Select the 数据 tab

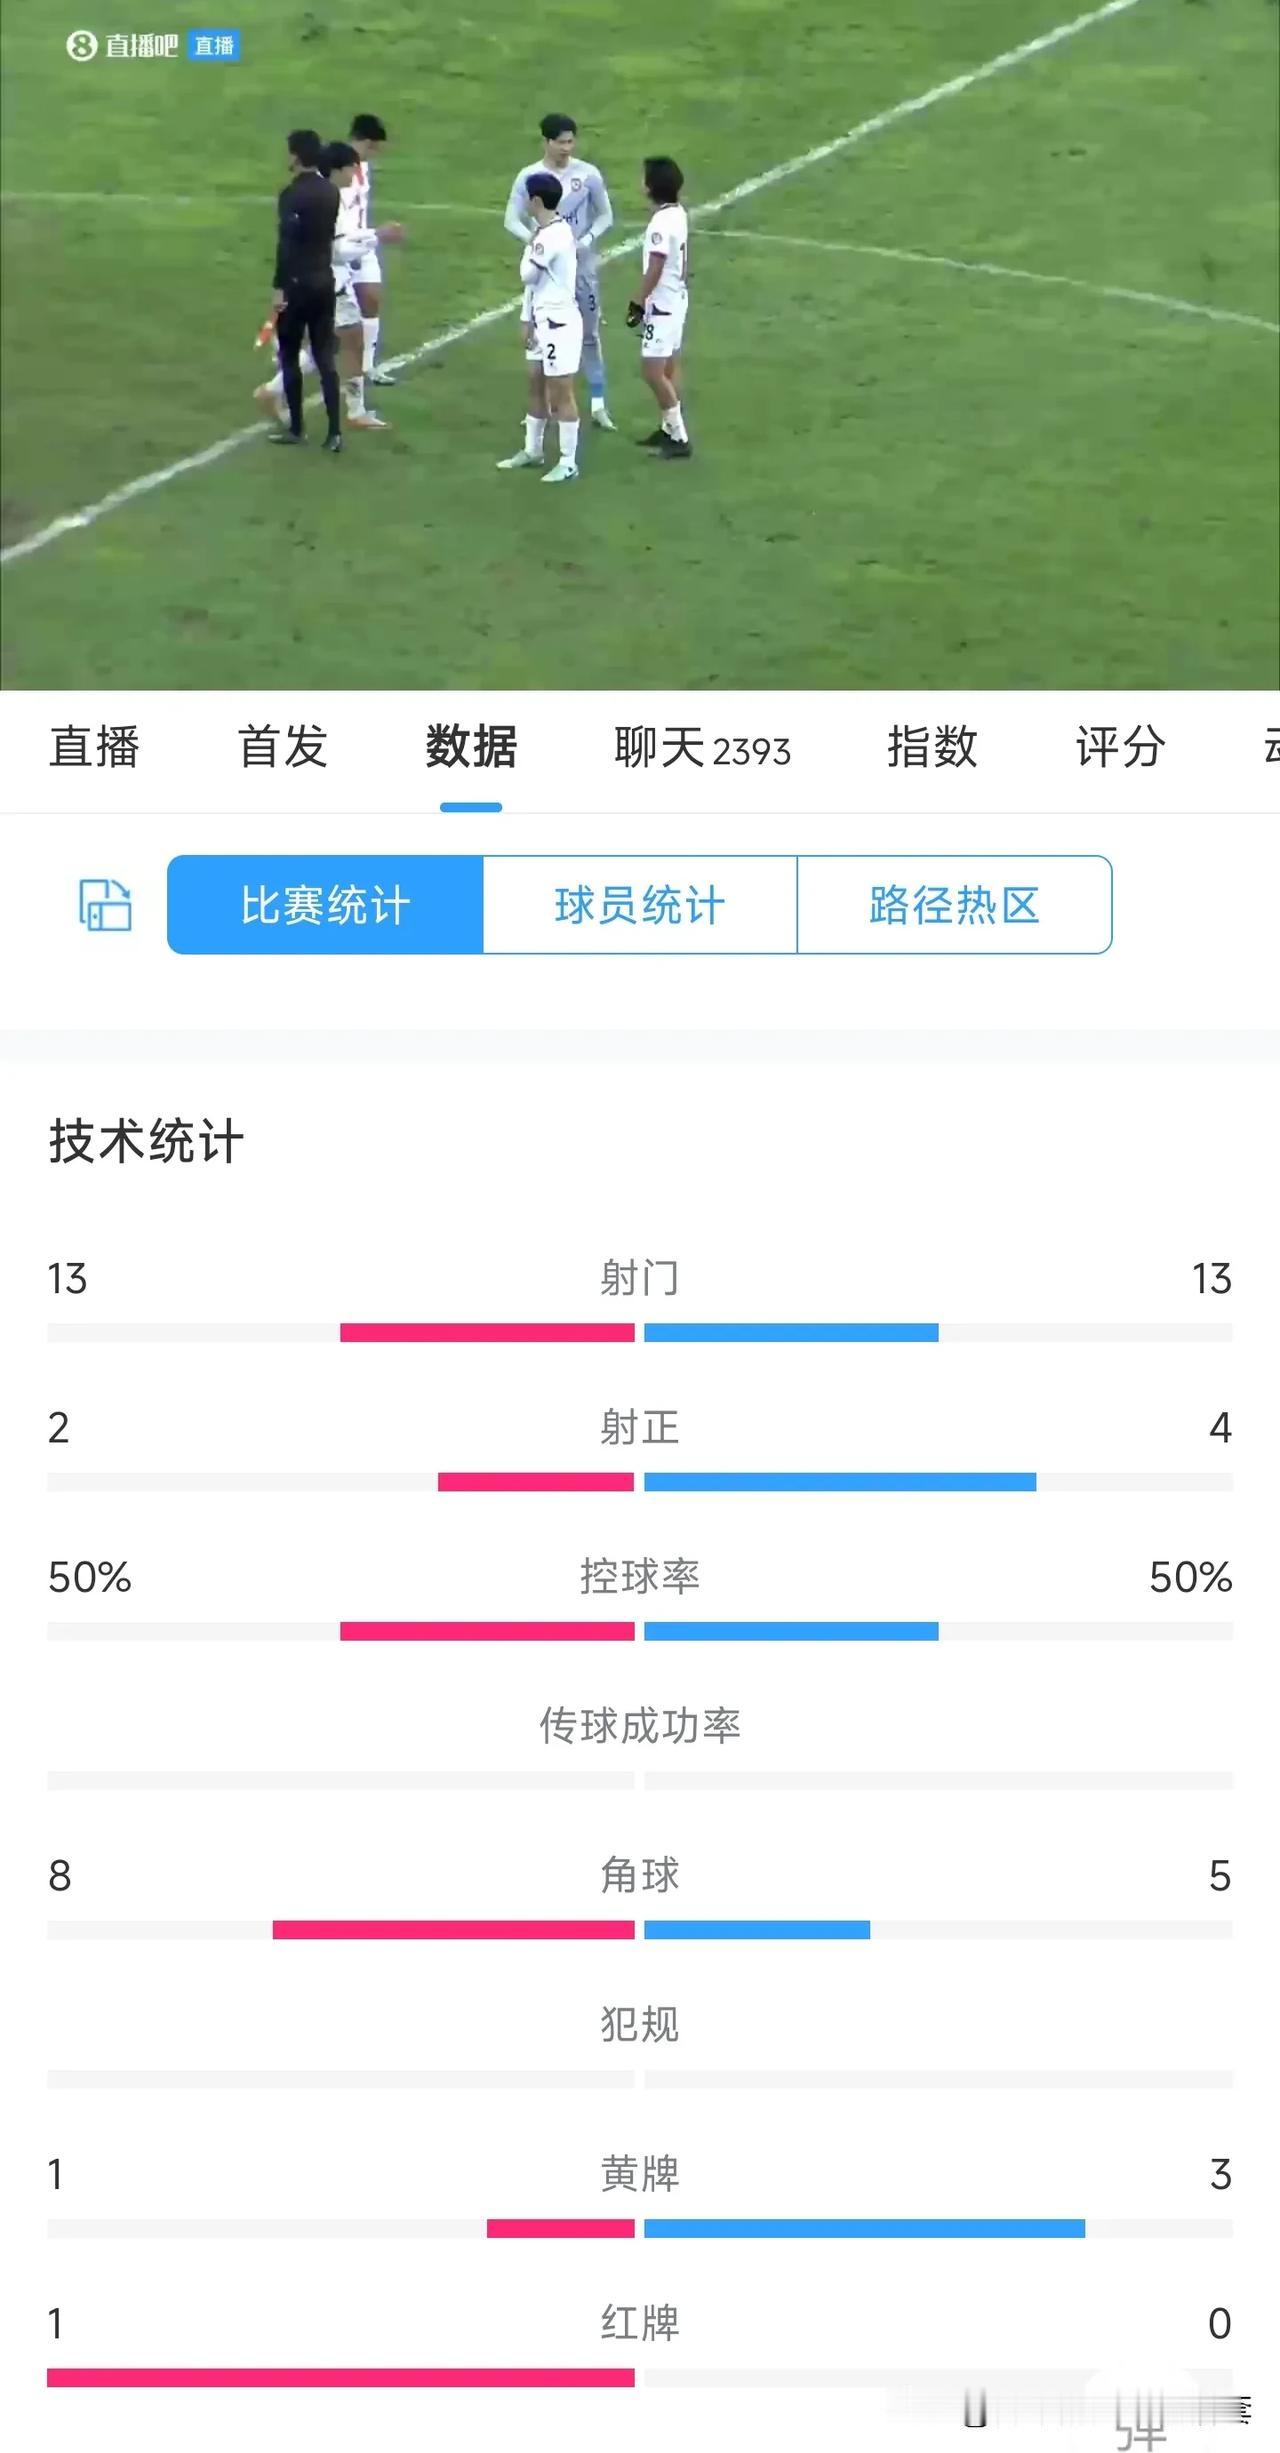click(471, 747)
